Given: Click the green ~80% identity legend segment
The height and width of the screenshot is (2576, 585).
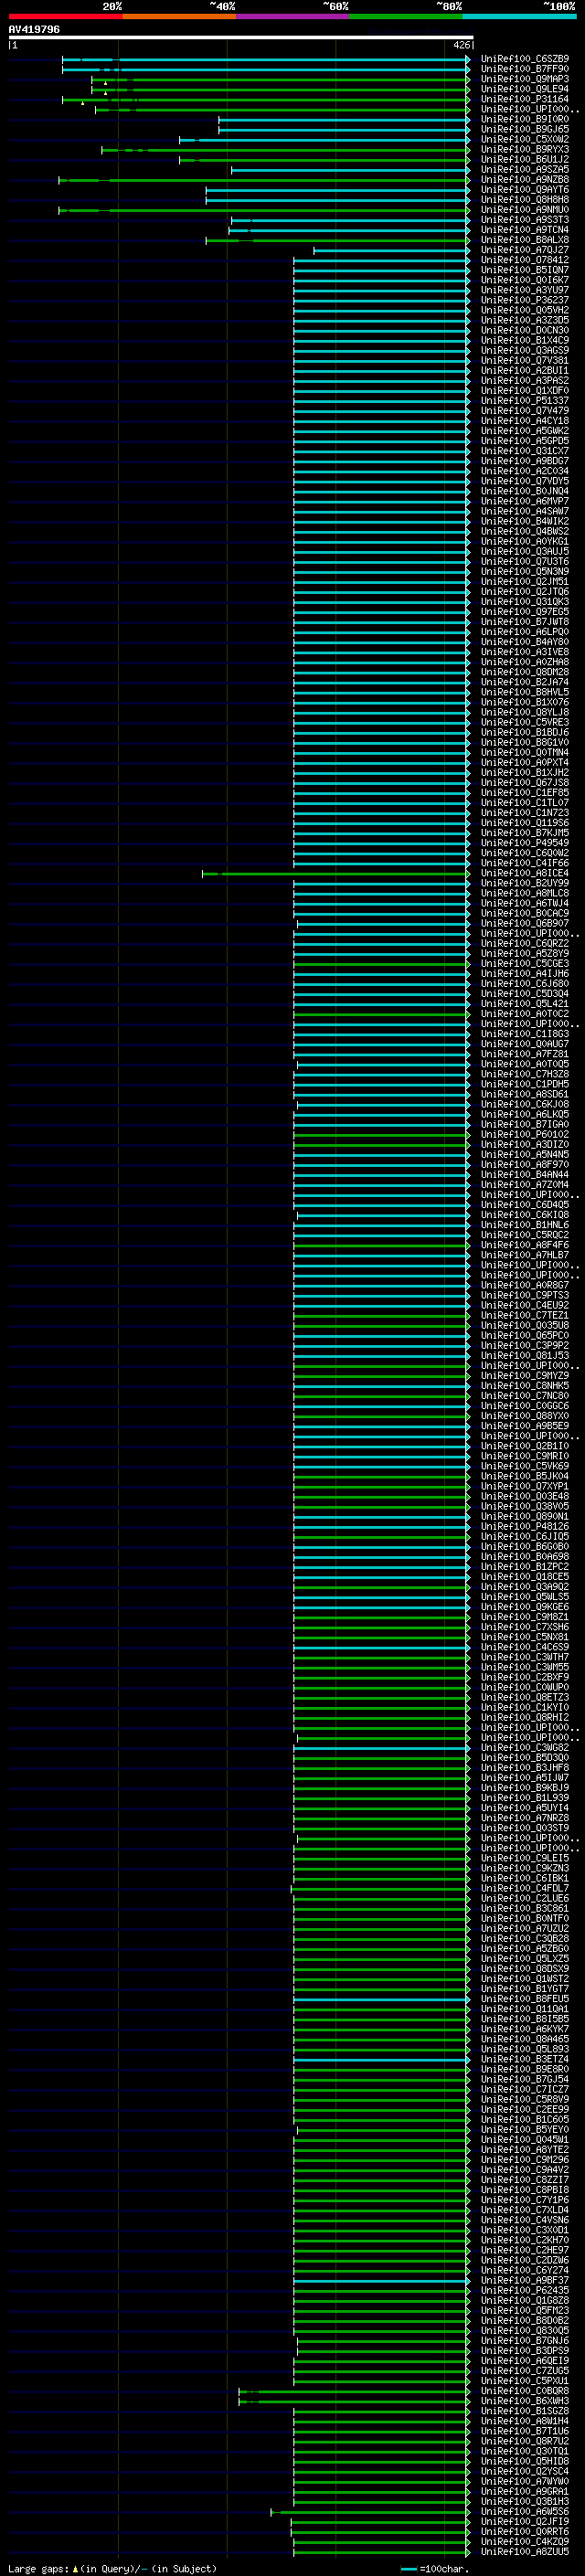Looking at the screenshot, I should [x=406, y=16].
